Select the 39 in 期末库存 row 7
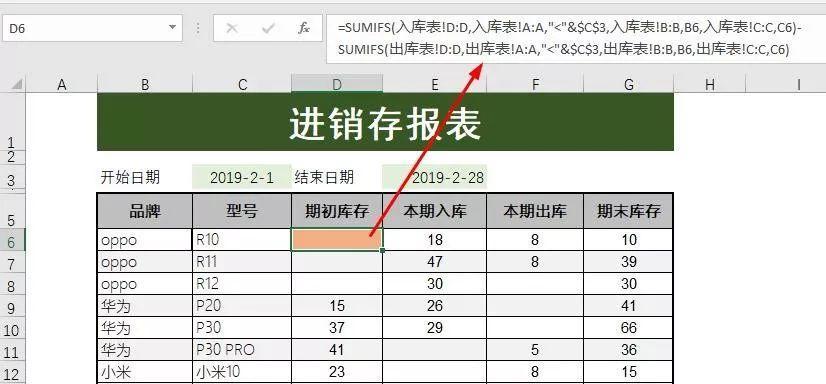 click(x=628, y=262)
